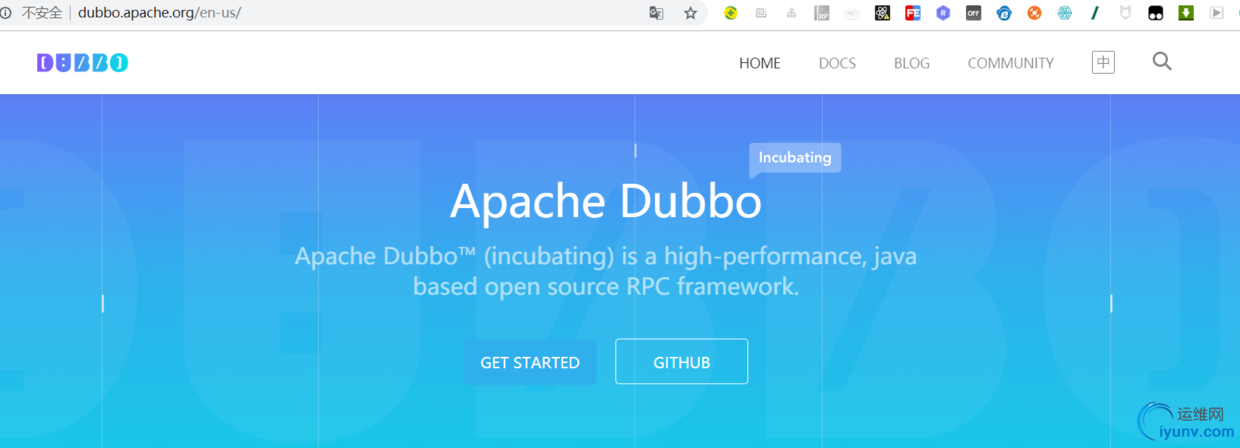Open the Tampermonkey extension icon
The image size is (1240, 448).
1155,13
